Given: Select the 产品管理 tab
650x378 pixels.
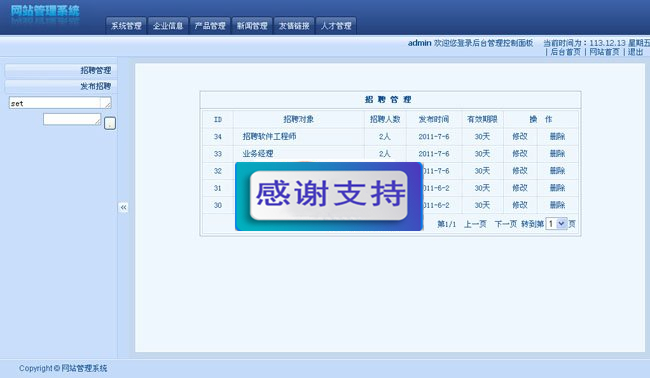Looking at the screenshot, I should tap(210, 26).
